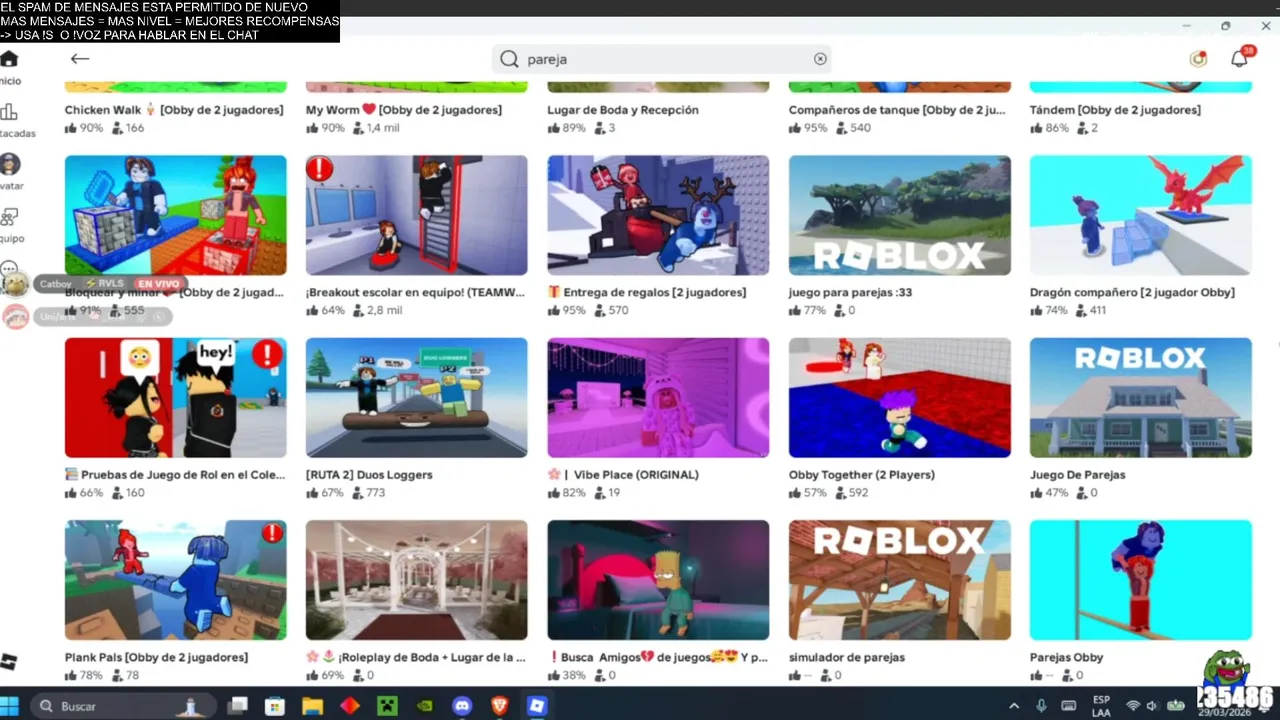Click 592 players under Obby Together
This screenshot has width=1280, height=720.
(x=851, y=493)
